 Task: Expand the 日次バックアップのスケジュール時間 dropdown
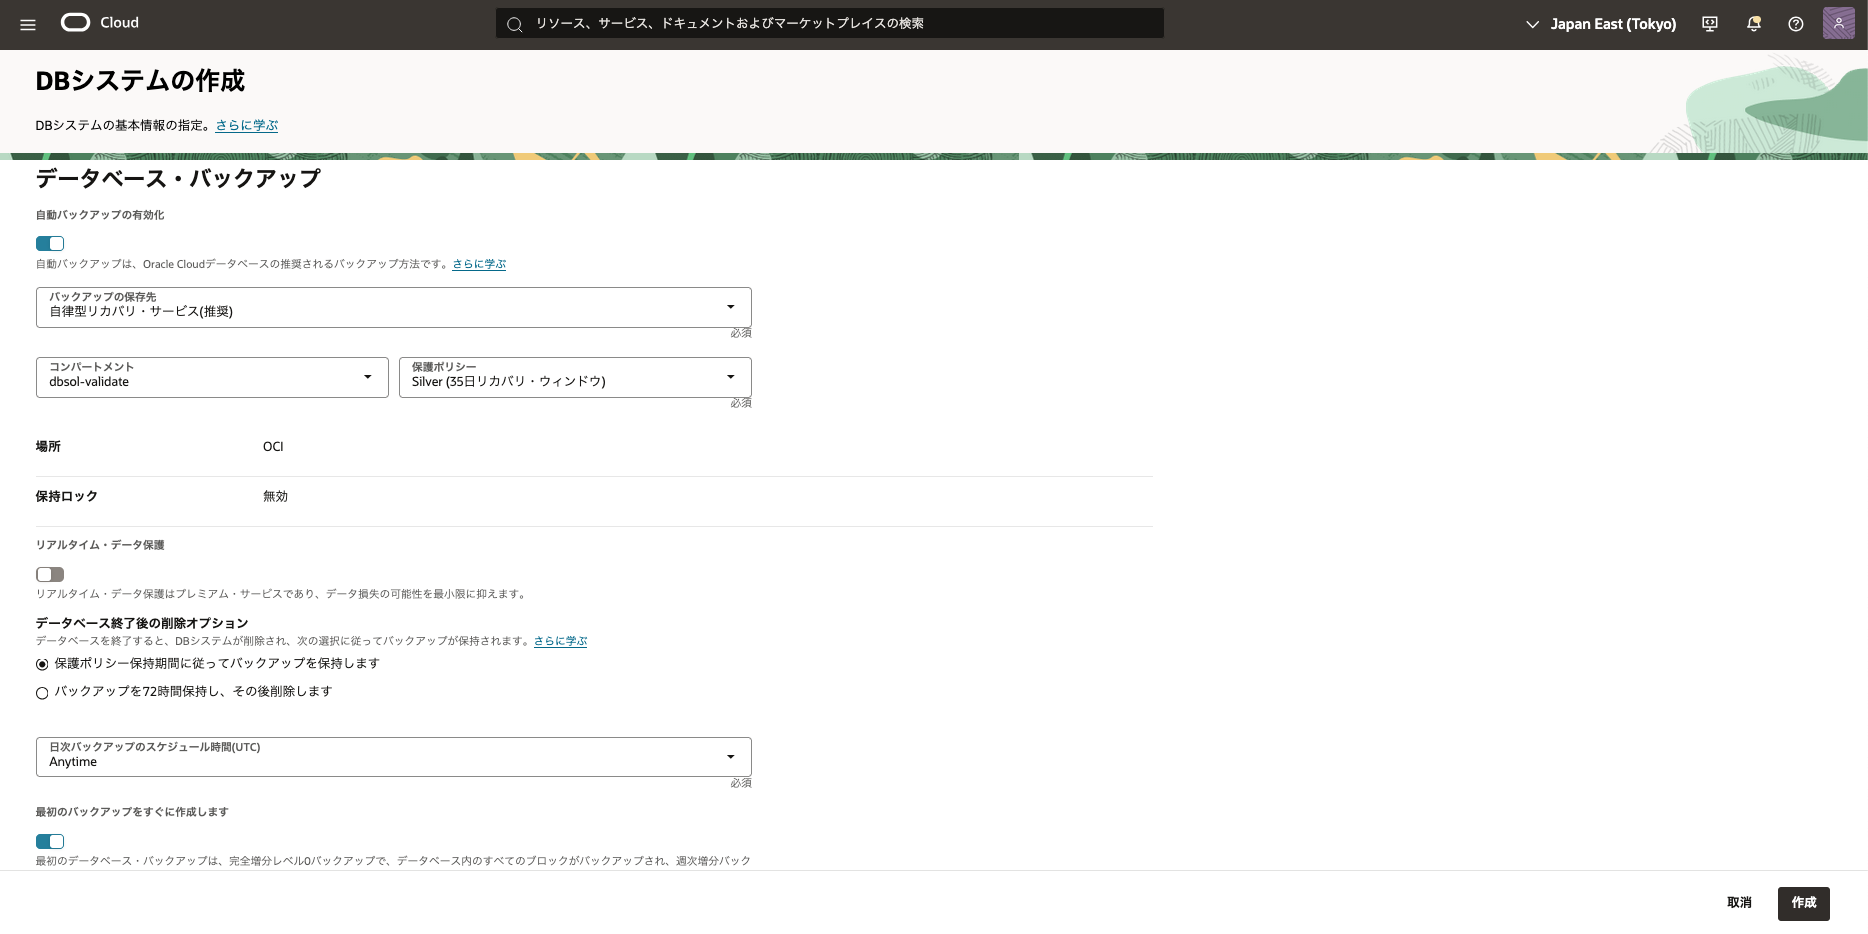coord(393,757)
